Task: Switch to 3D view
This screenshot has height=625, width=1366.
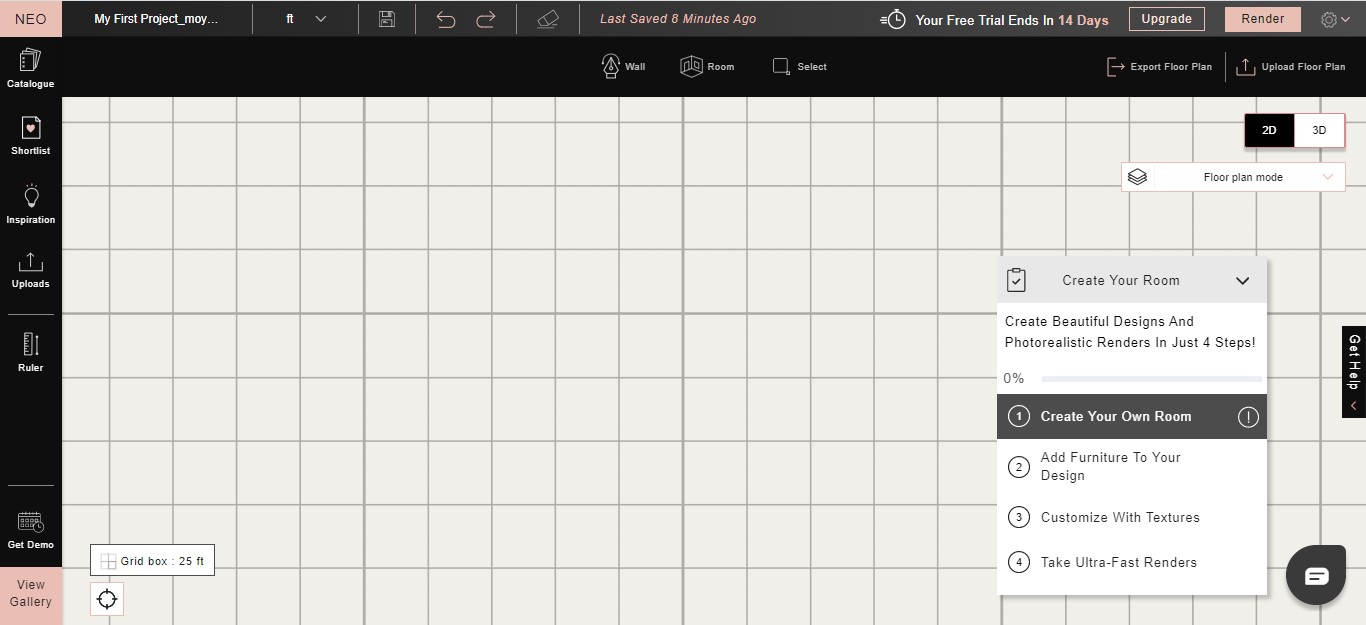Action: (1319, 130)
